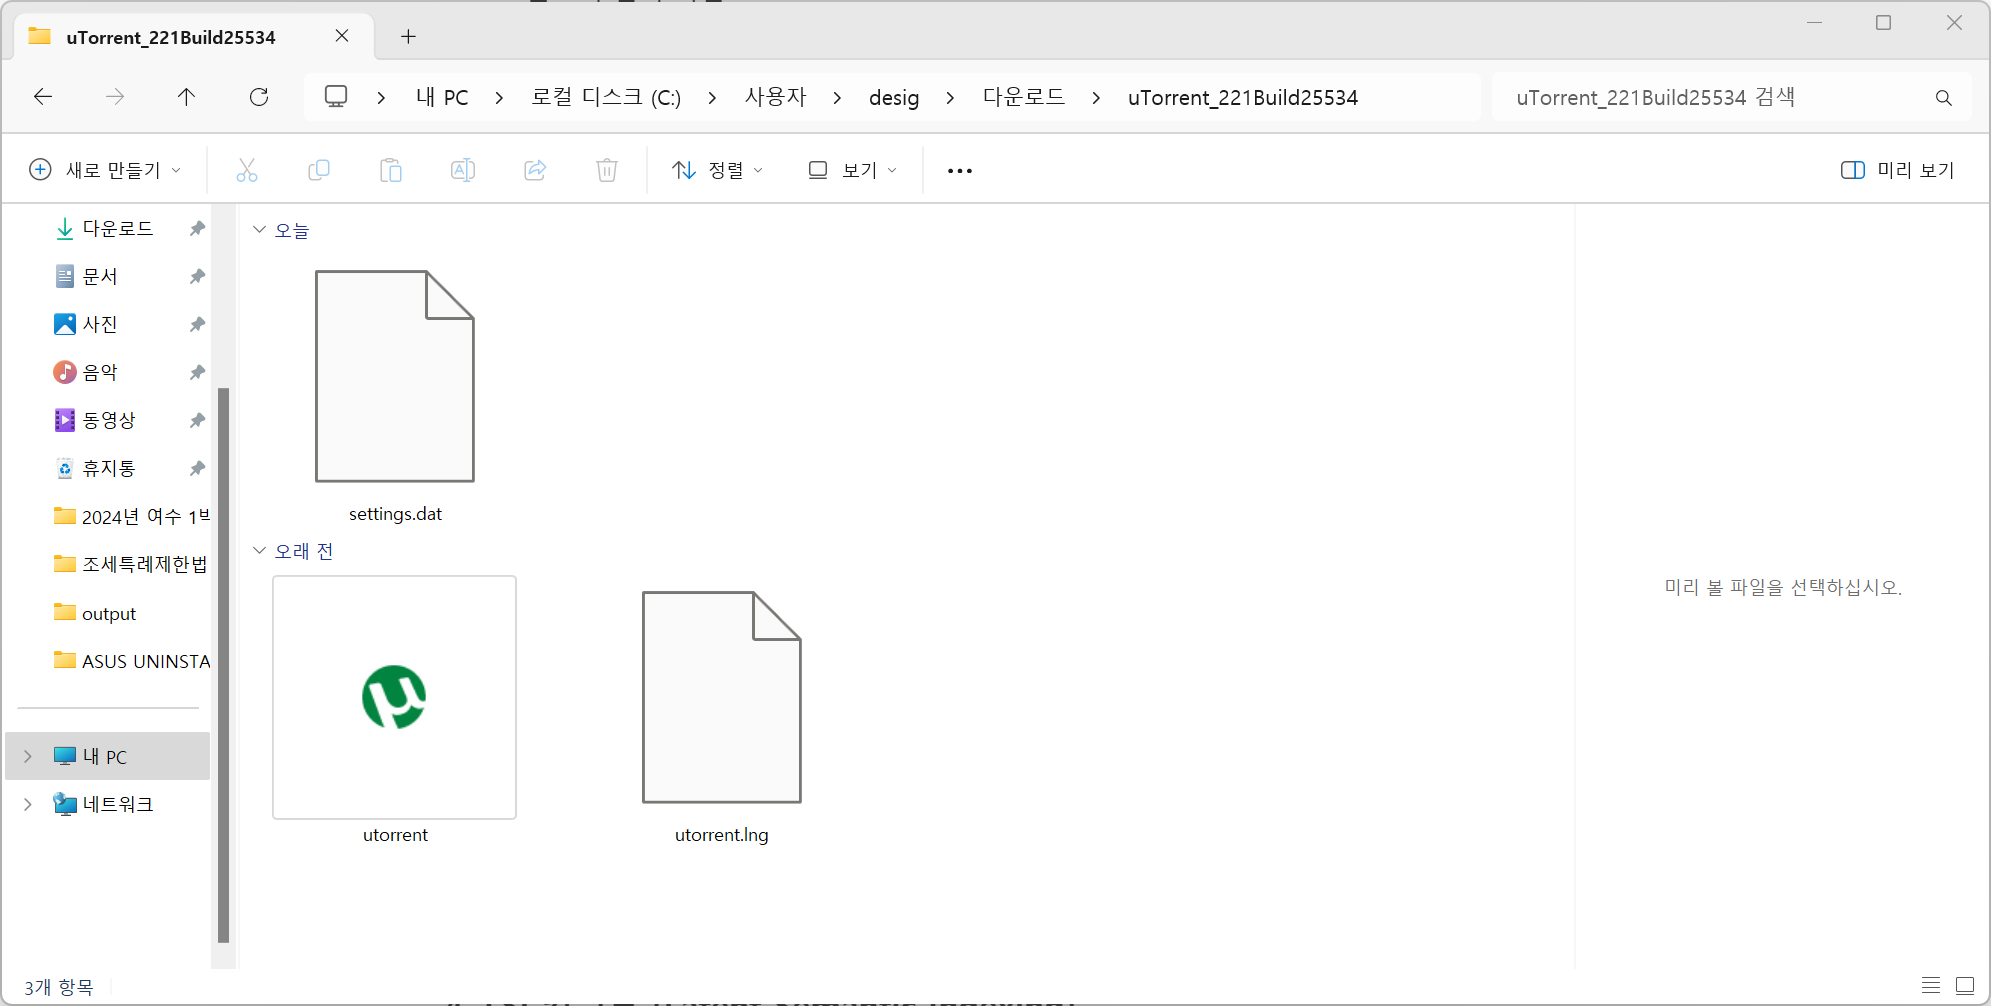Open 다운로드 in the sidebar
The width and height of the screenshot is (1991, 1006).
tap(118, 229)
